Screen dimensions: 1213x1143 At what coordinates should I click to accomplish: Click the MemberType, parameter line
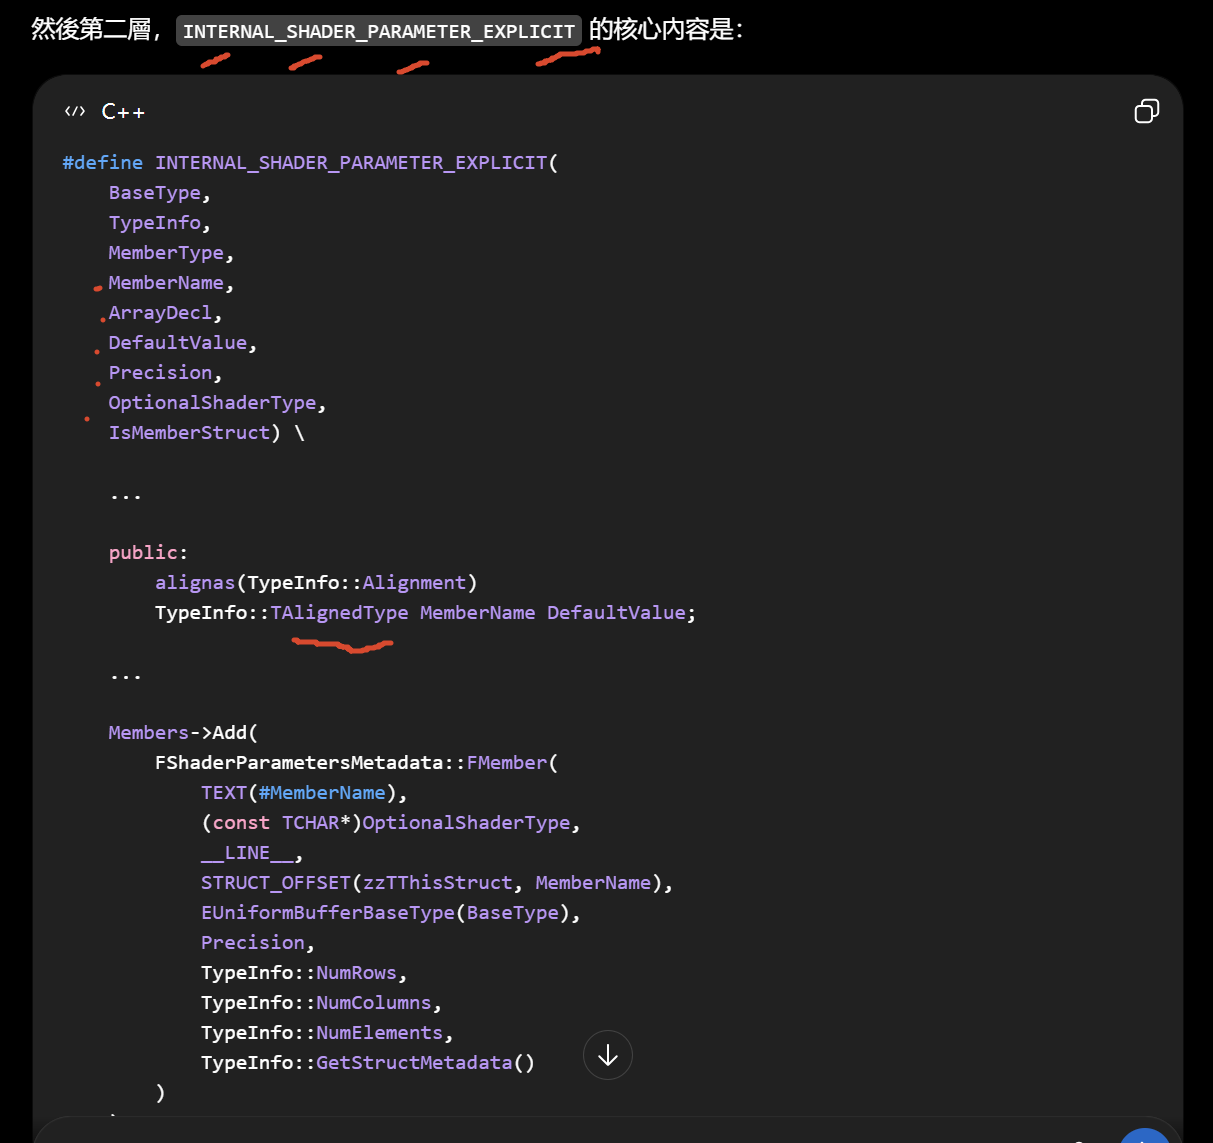coord(171,252)
